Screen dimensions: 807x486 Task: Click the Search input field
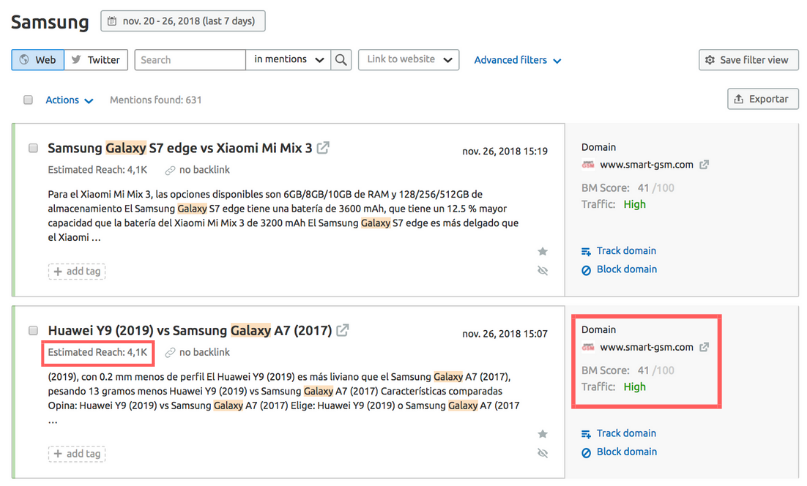pyautogui.click(x=190, y=60)
